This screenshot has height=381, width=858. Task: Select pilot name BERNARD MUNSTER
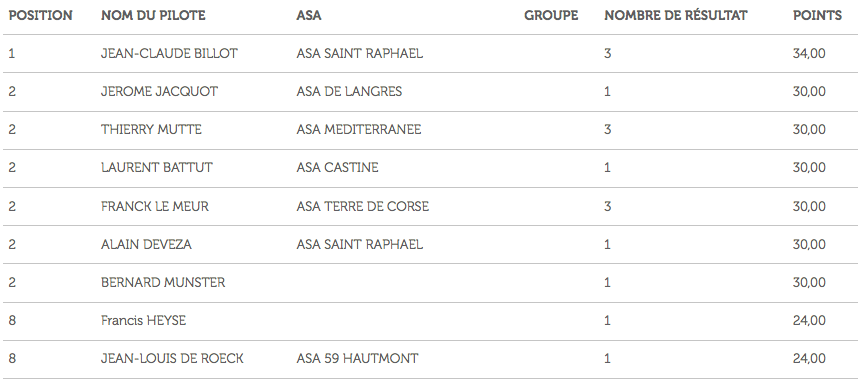[x=163, y=282]
